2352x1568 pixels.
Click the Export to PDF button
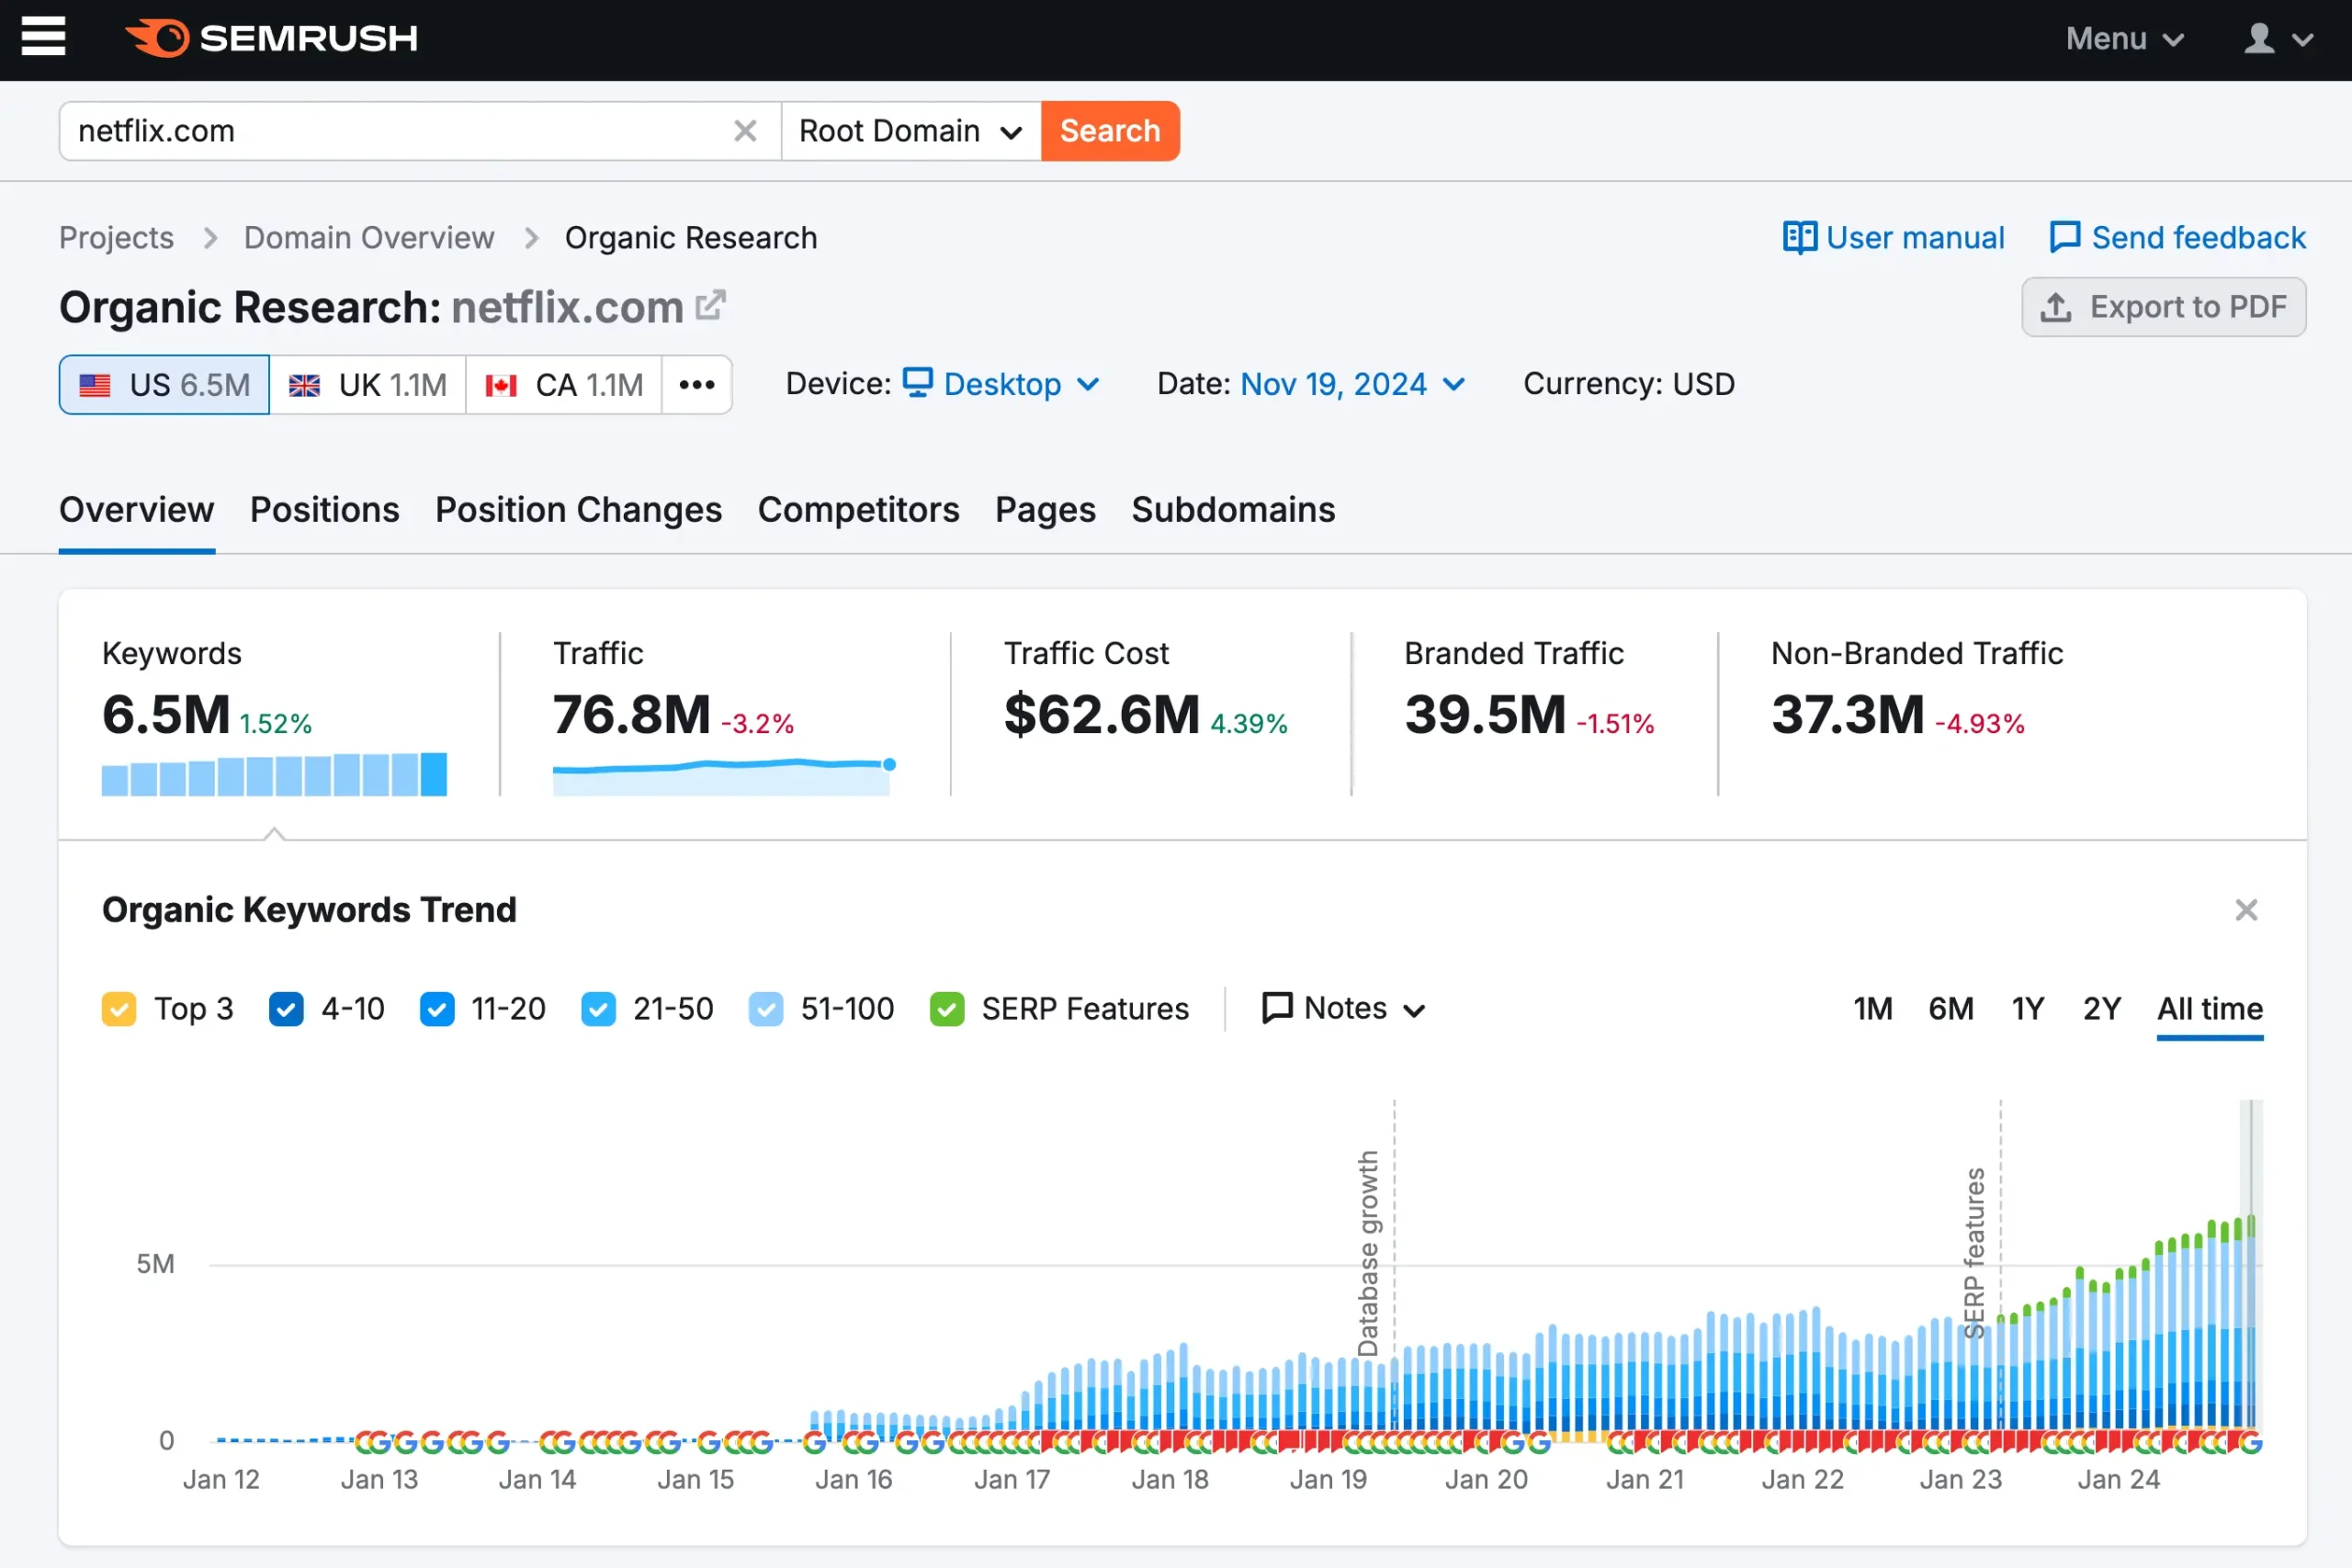2164,307
